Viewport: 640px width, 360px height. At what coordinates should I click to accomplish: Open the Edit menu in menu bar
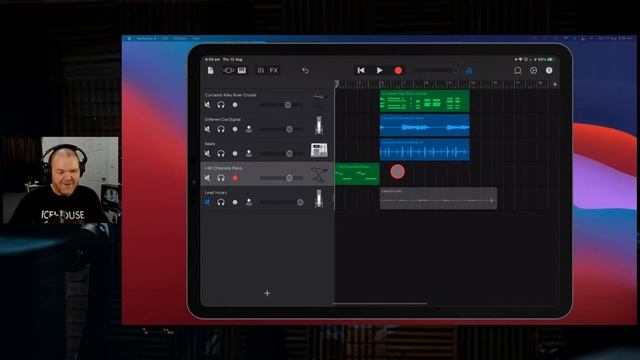pos(164,38)
